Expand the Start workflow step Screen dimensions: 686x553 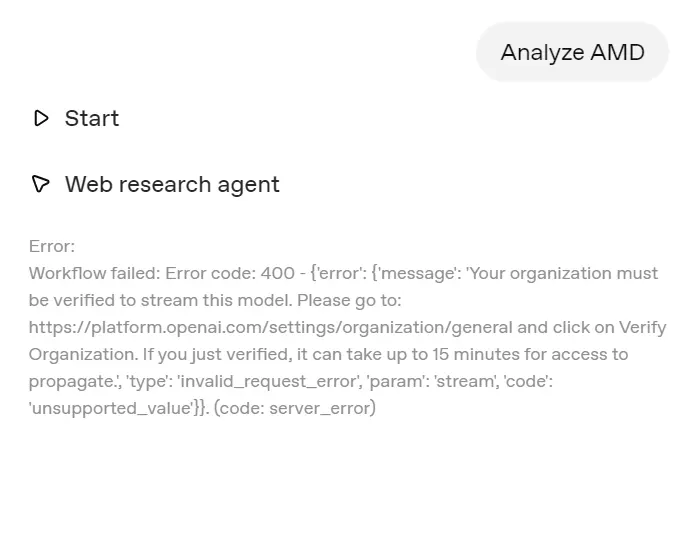(91, 118)
